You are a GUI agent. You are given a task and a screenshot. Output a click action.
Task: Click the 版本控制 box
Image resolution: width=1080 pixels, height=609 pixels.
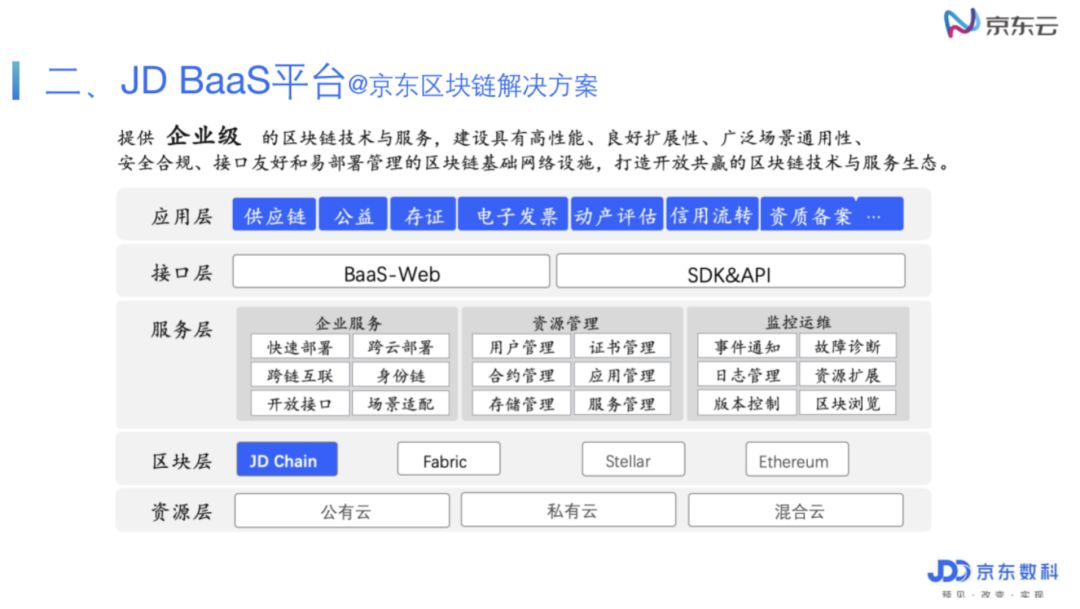tap(747, 402)
